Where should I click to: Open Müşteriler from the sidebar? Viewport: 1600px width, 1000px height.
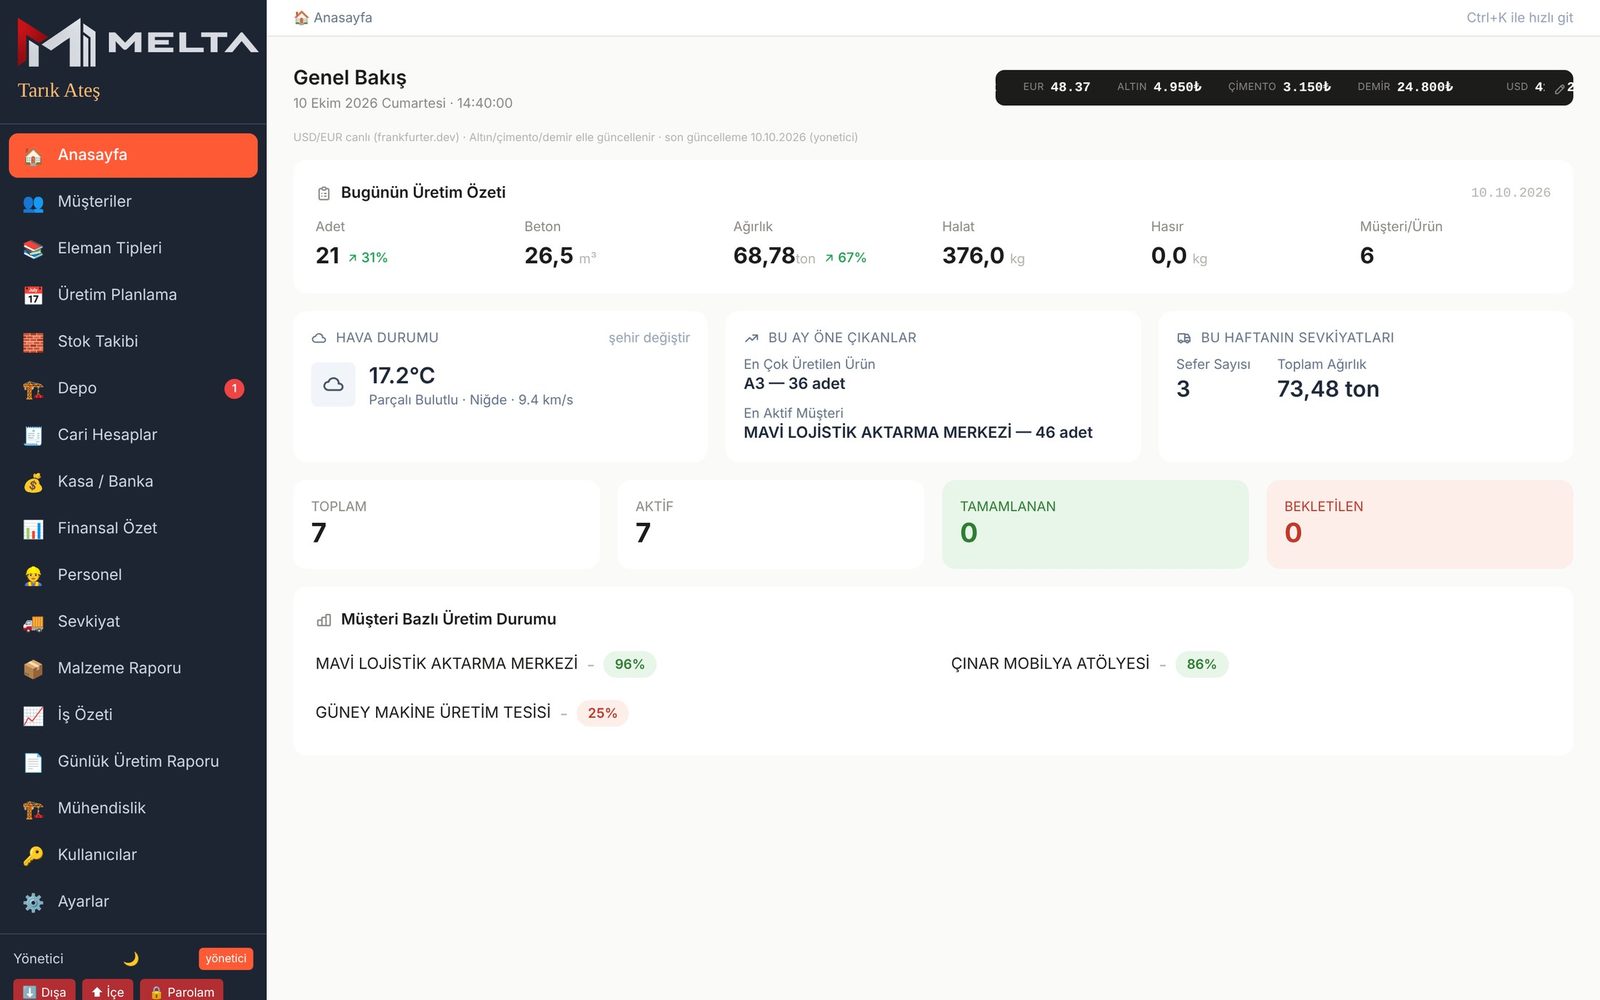point(133,202)
